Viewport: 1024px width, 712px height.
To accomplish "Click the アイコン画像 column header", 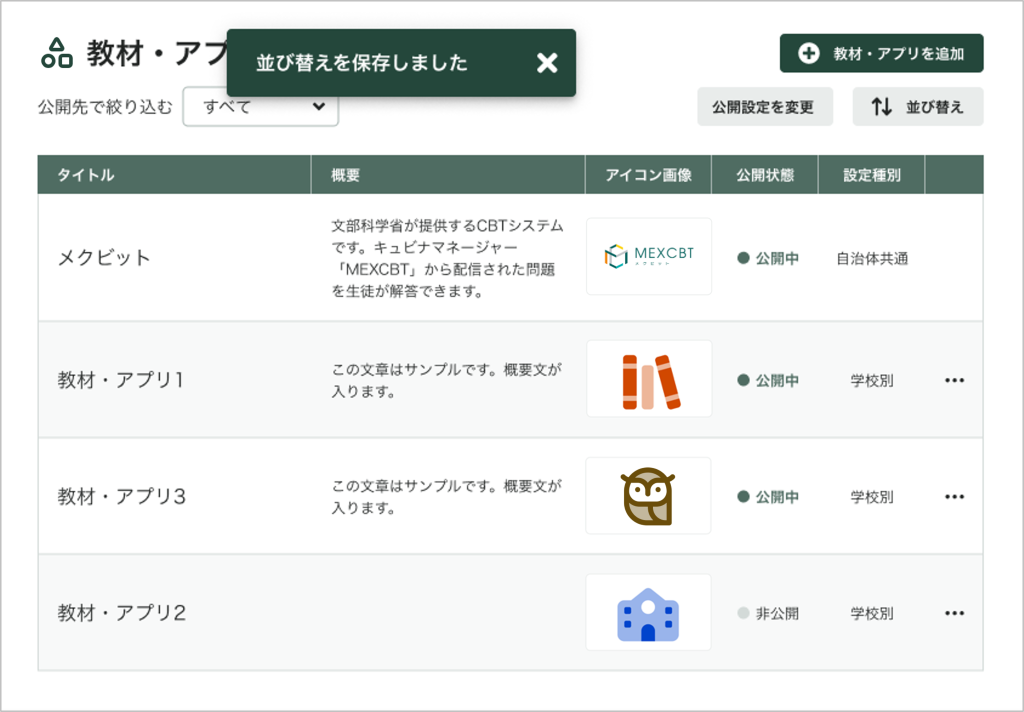I will click(x=648, y=174).
